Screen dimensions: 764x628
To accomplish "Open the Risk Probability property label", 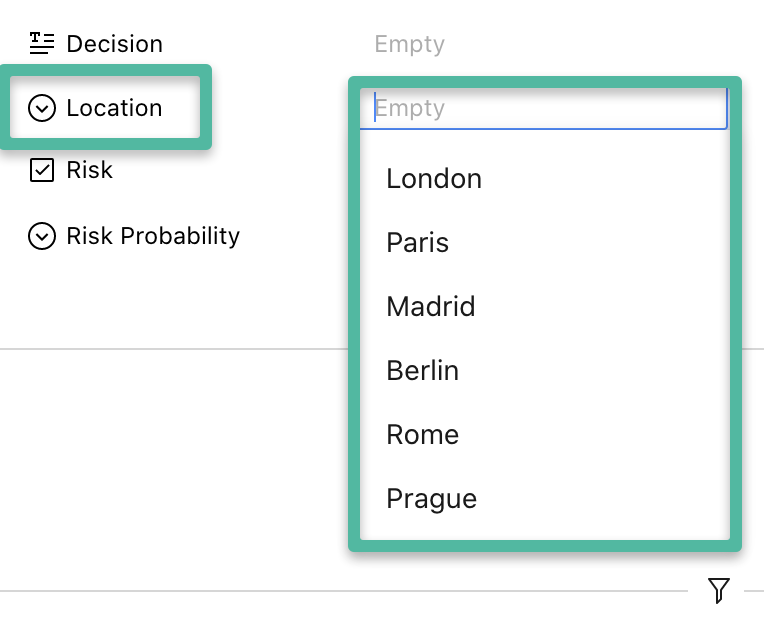I will (x=152, y=236).
